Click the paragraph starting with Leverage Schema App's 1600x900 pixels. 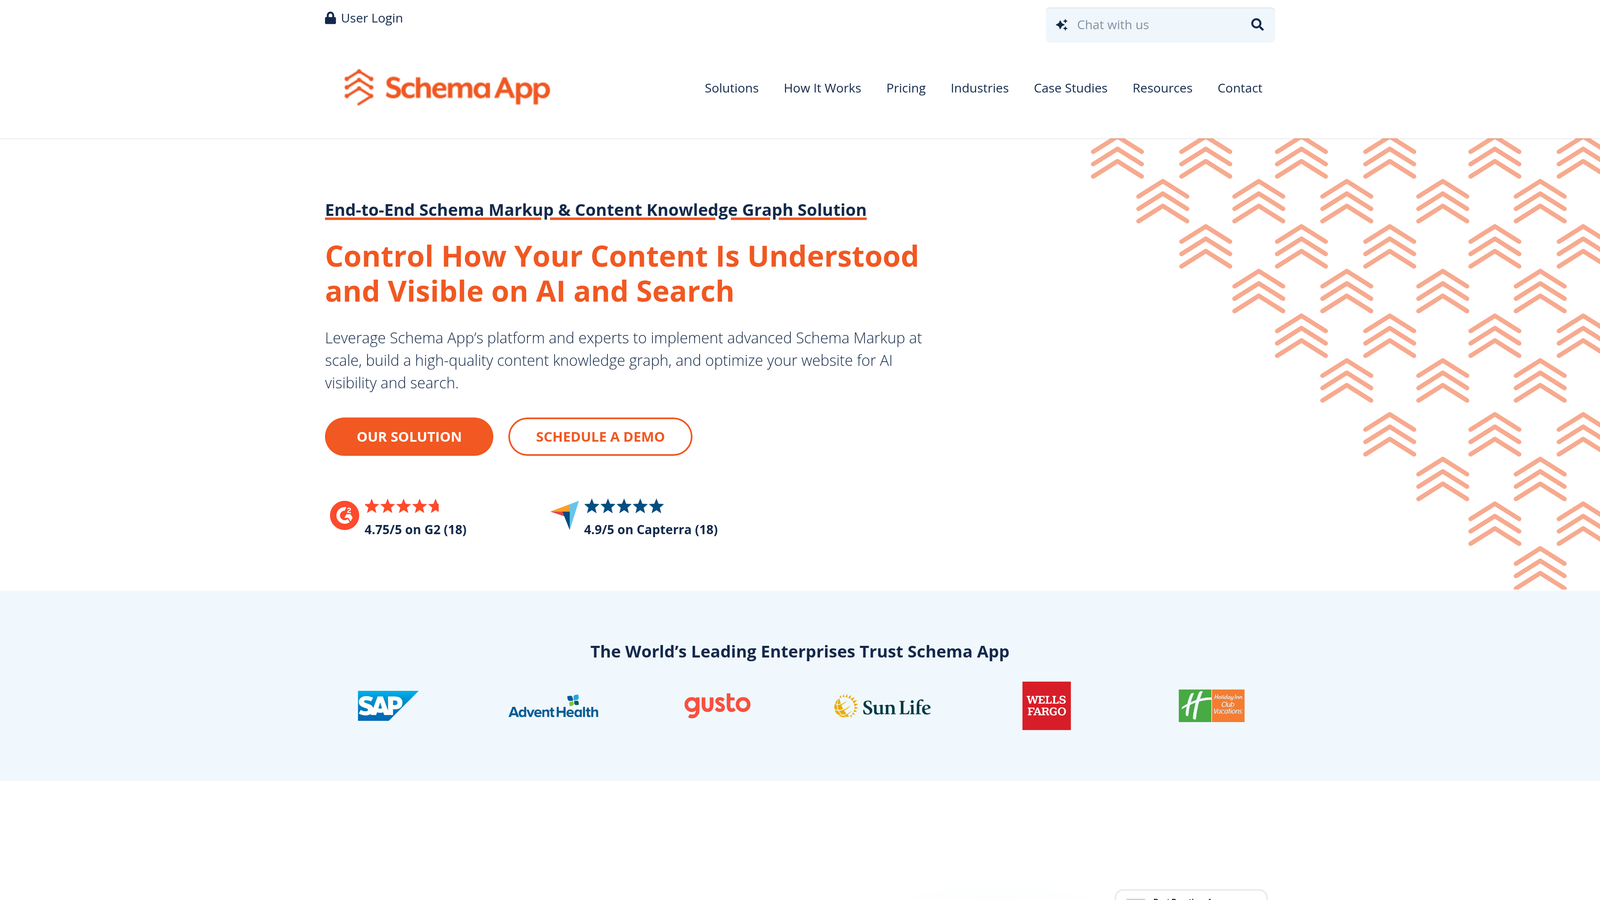[x=624, y=360]
